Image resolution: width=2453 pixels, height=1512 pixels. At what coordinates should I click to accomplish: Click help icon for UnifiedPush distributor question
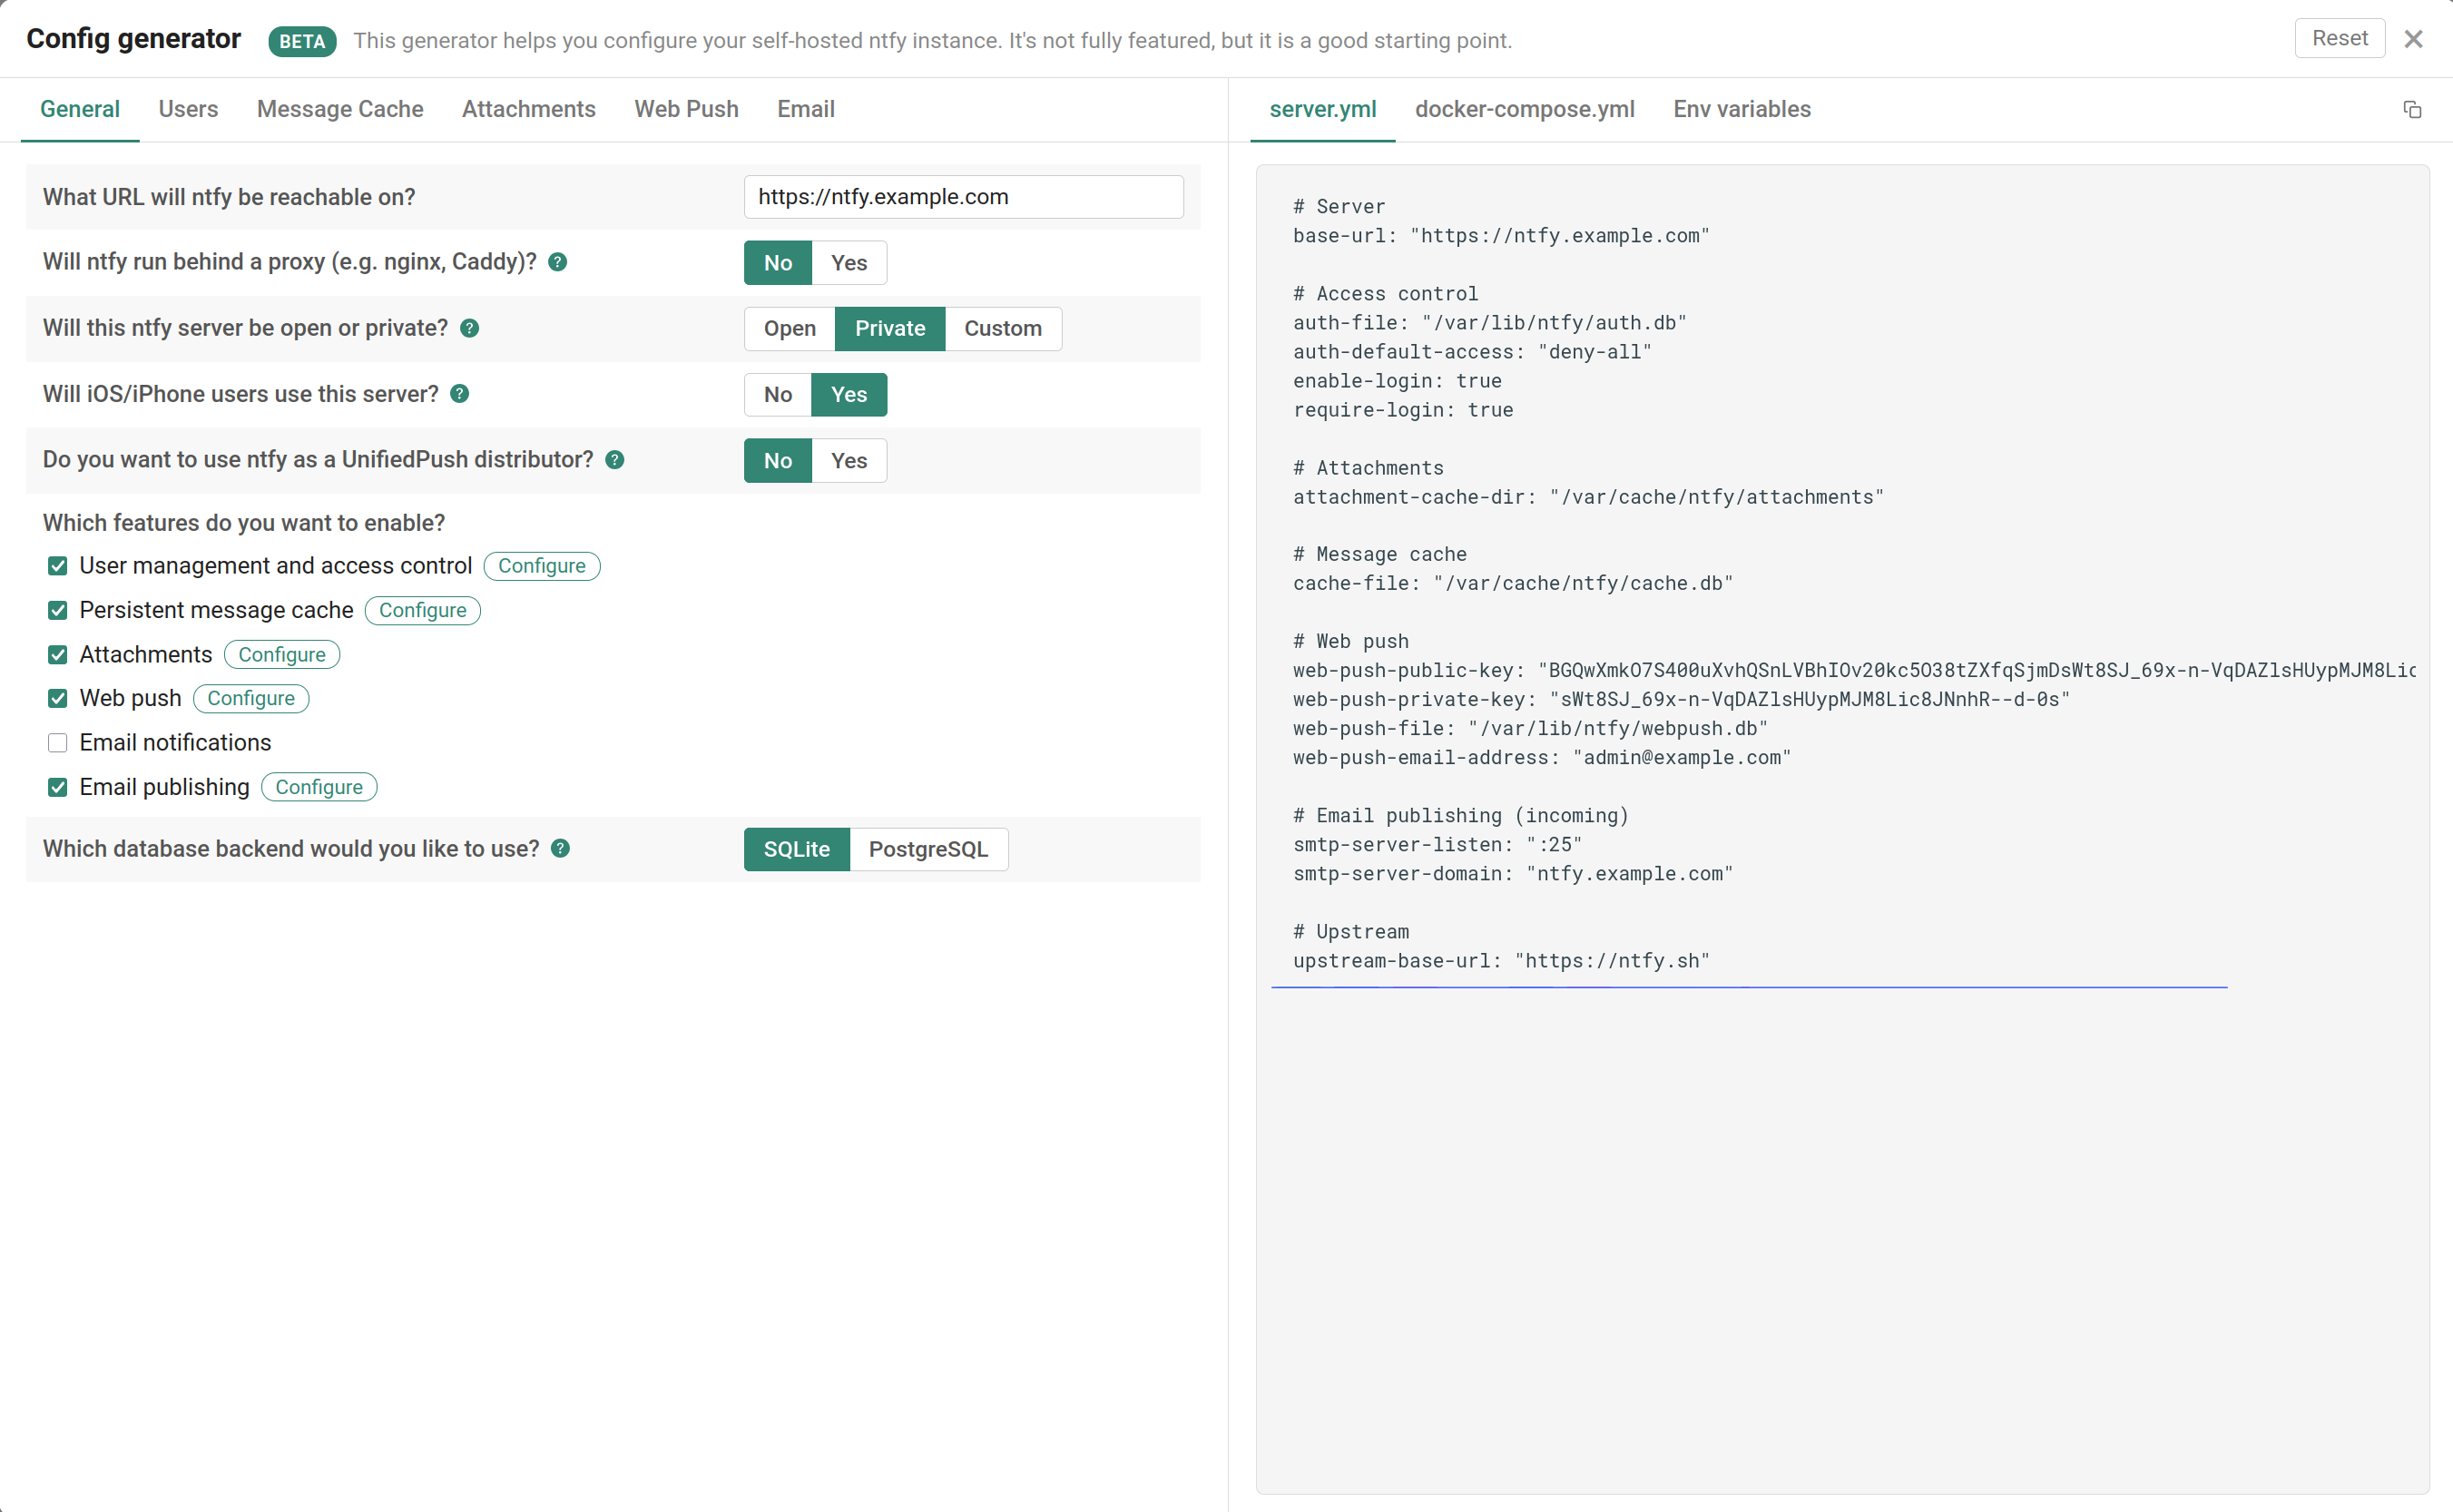[615, 460]
